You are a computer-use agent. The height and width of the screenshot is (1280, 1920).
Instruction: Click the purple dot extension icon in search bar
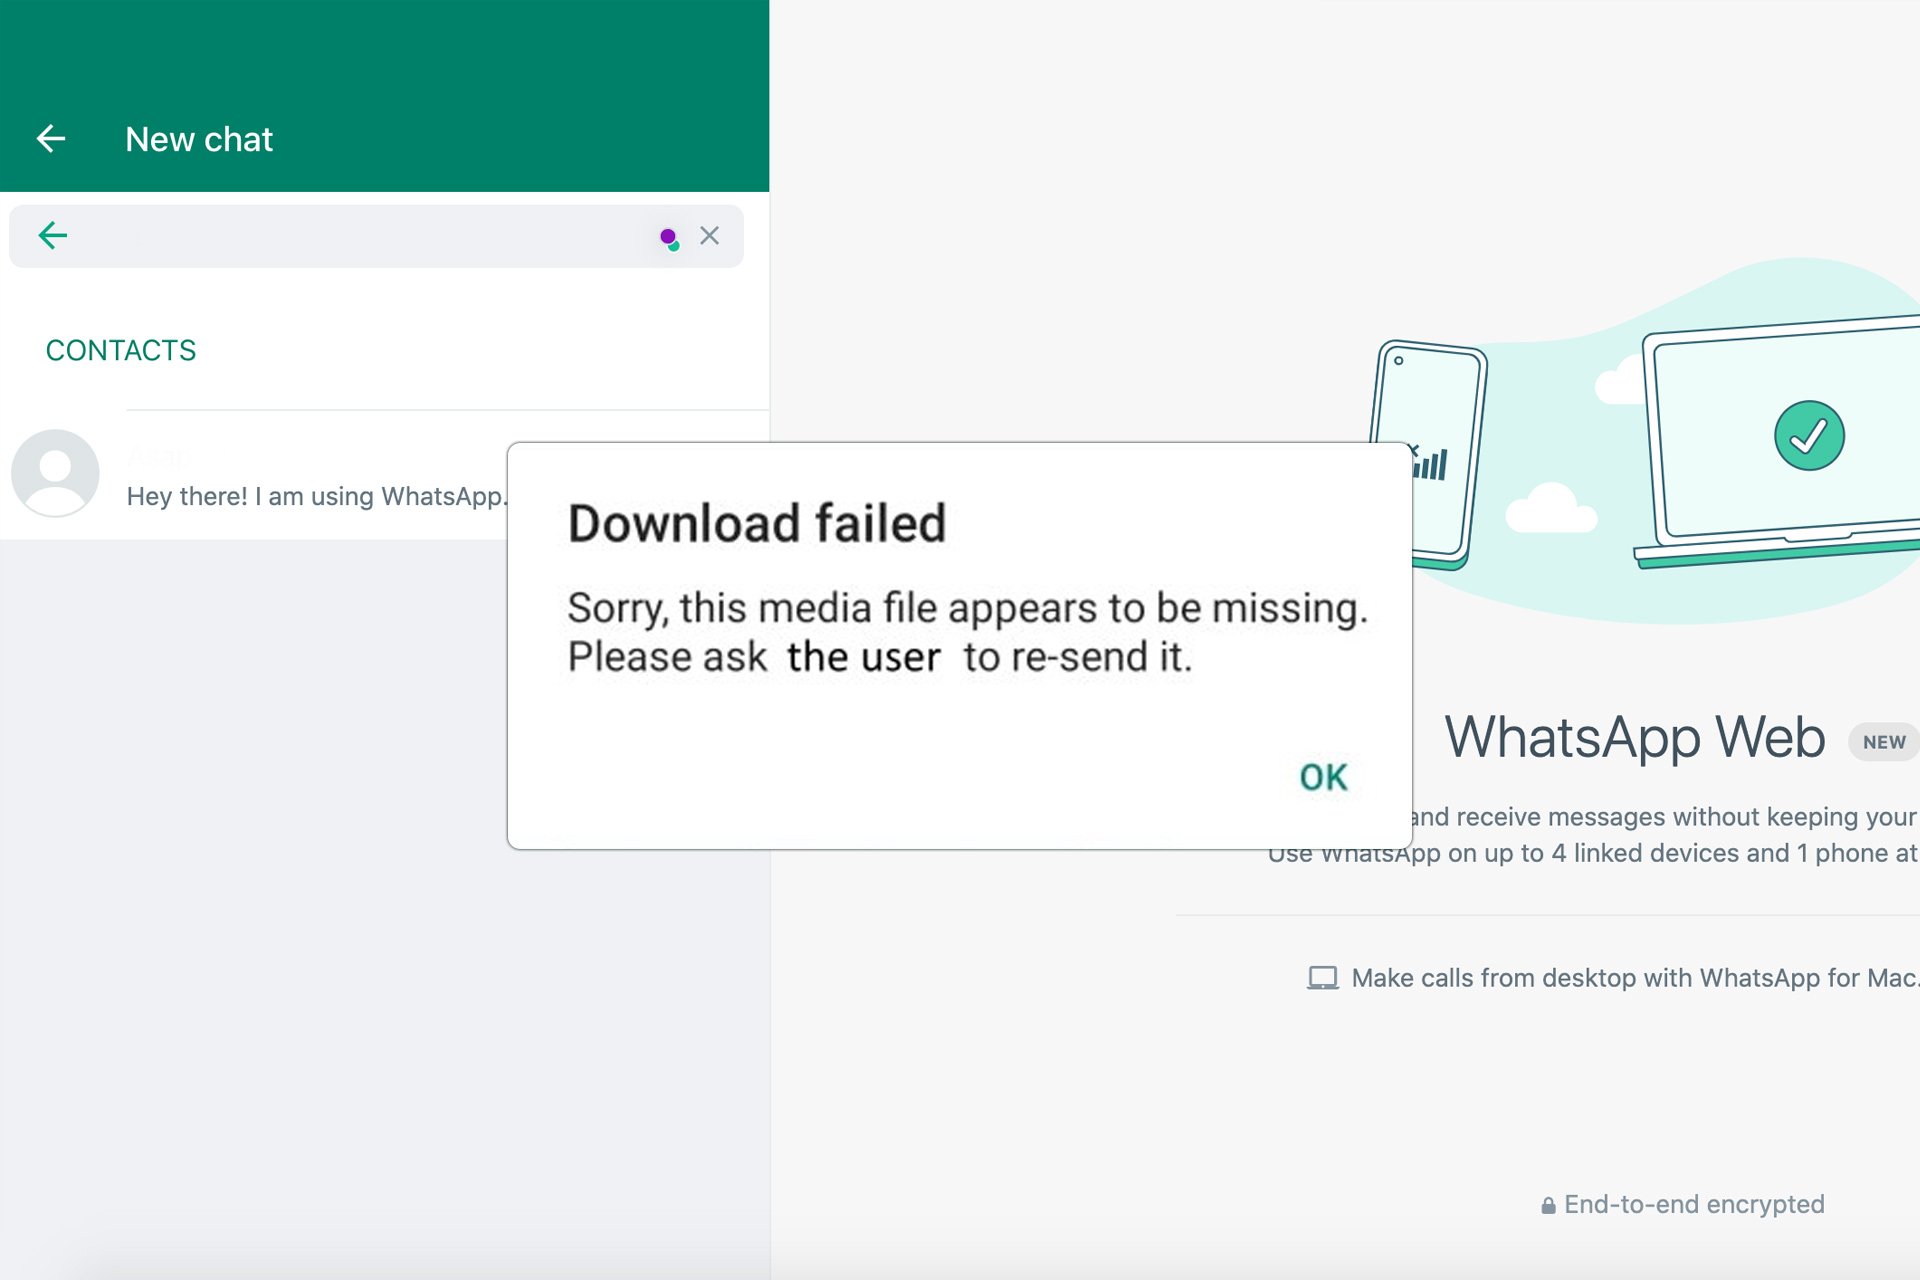coord(669,238)
